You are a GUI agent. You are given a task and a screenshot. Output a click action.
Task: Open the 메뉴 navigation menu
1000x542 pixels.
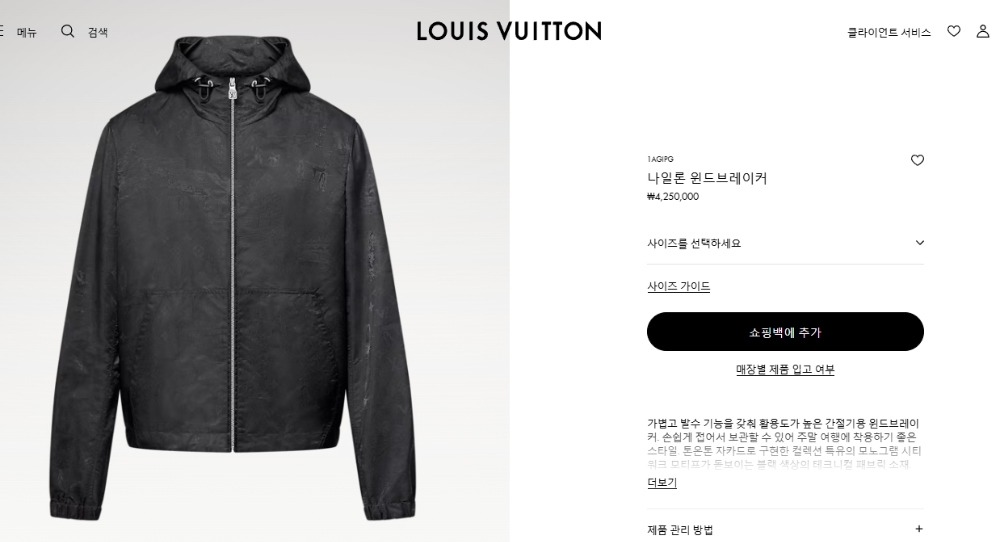click(27, 33)
